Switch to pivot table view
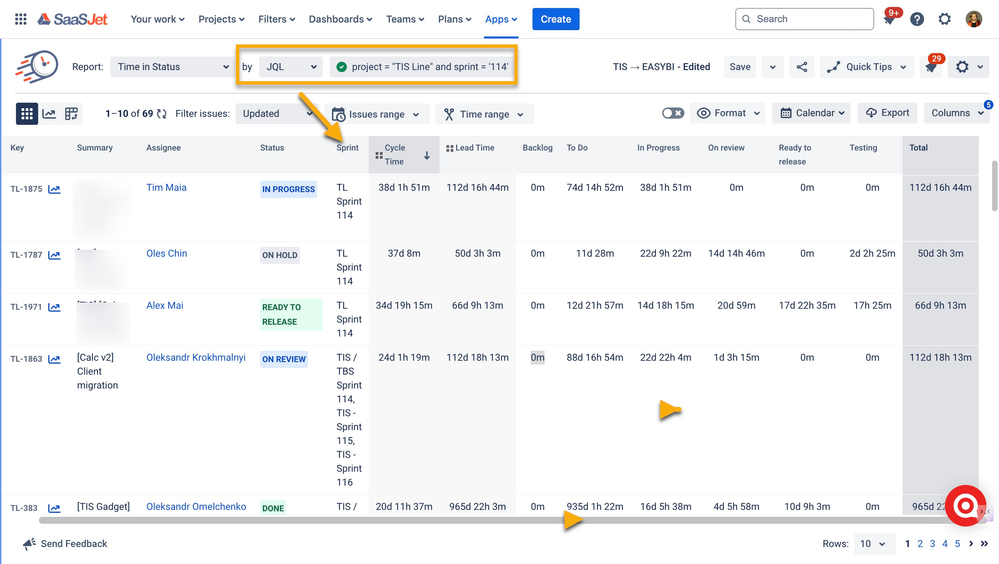The height and width of the screenshot is (564, 999). pos(71,114)
